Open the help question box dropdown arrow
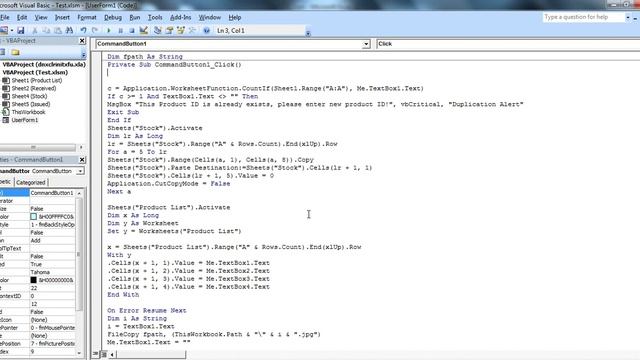This screenshot has width=640, height=360. coord(628,17)
